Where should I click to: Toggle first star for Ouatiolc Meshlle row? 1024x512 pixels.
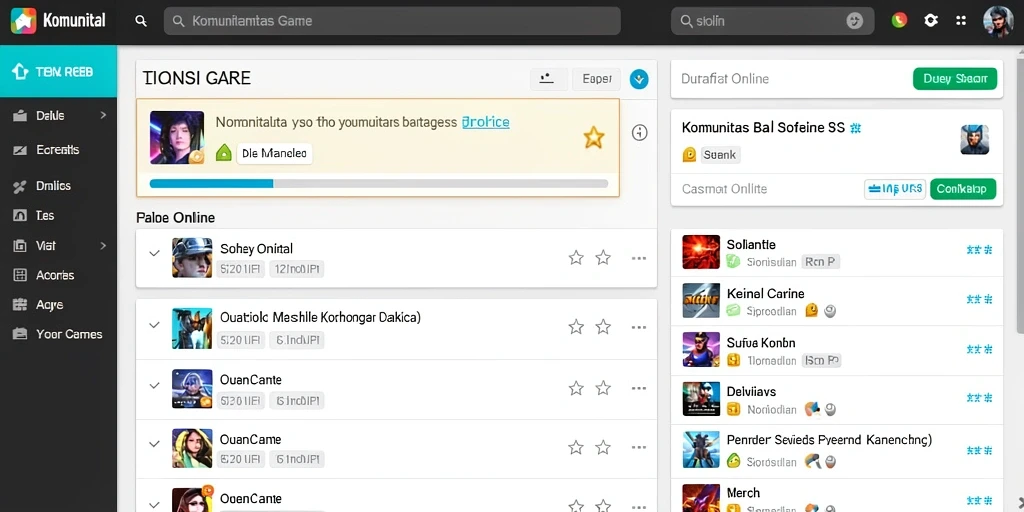[x=575, y=327]
